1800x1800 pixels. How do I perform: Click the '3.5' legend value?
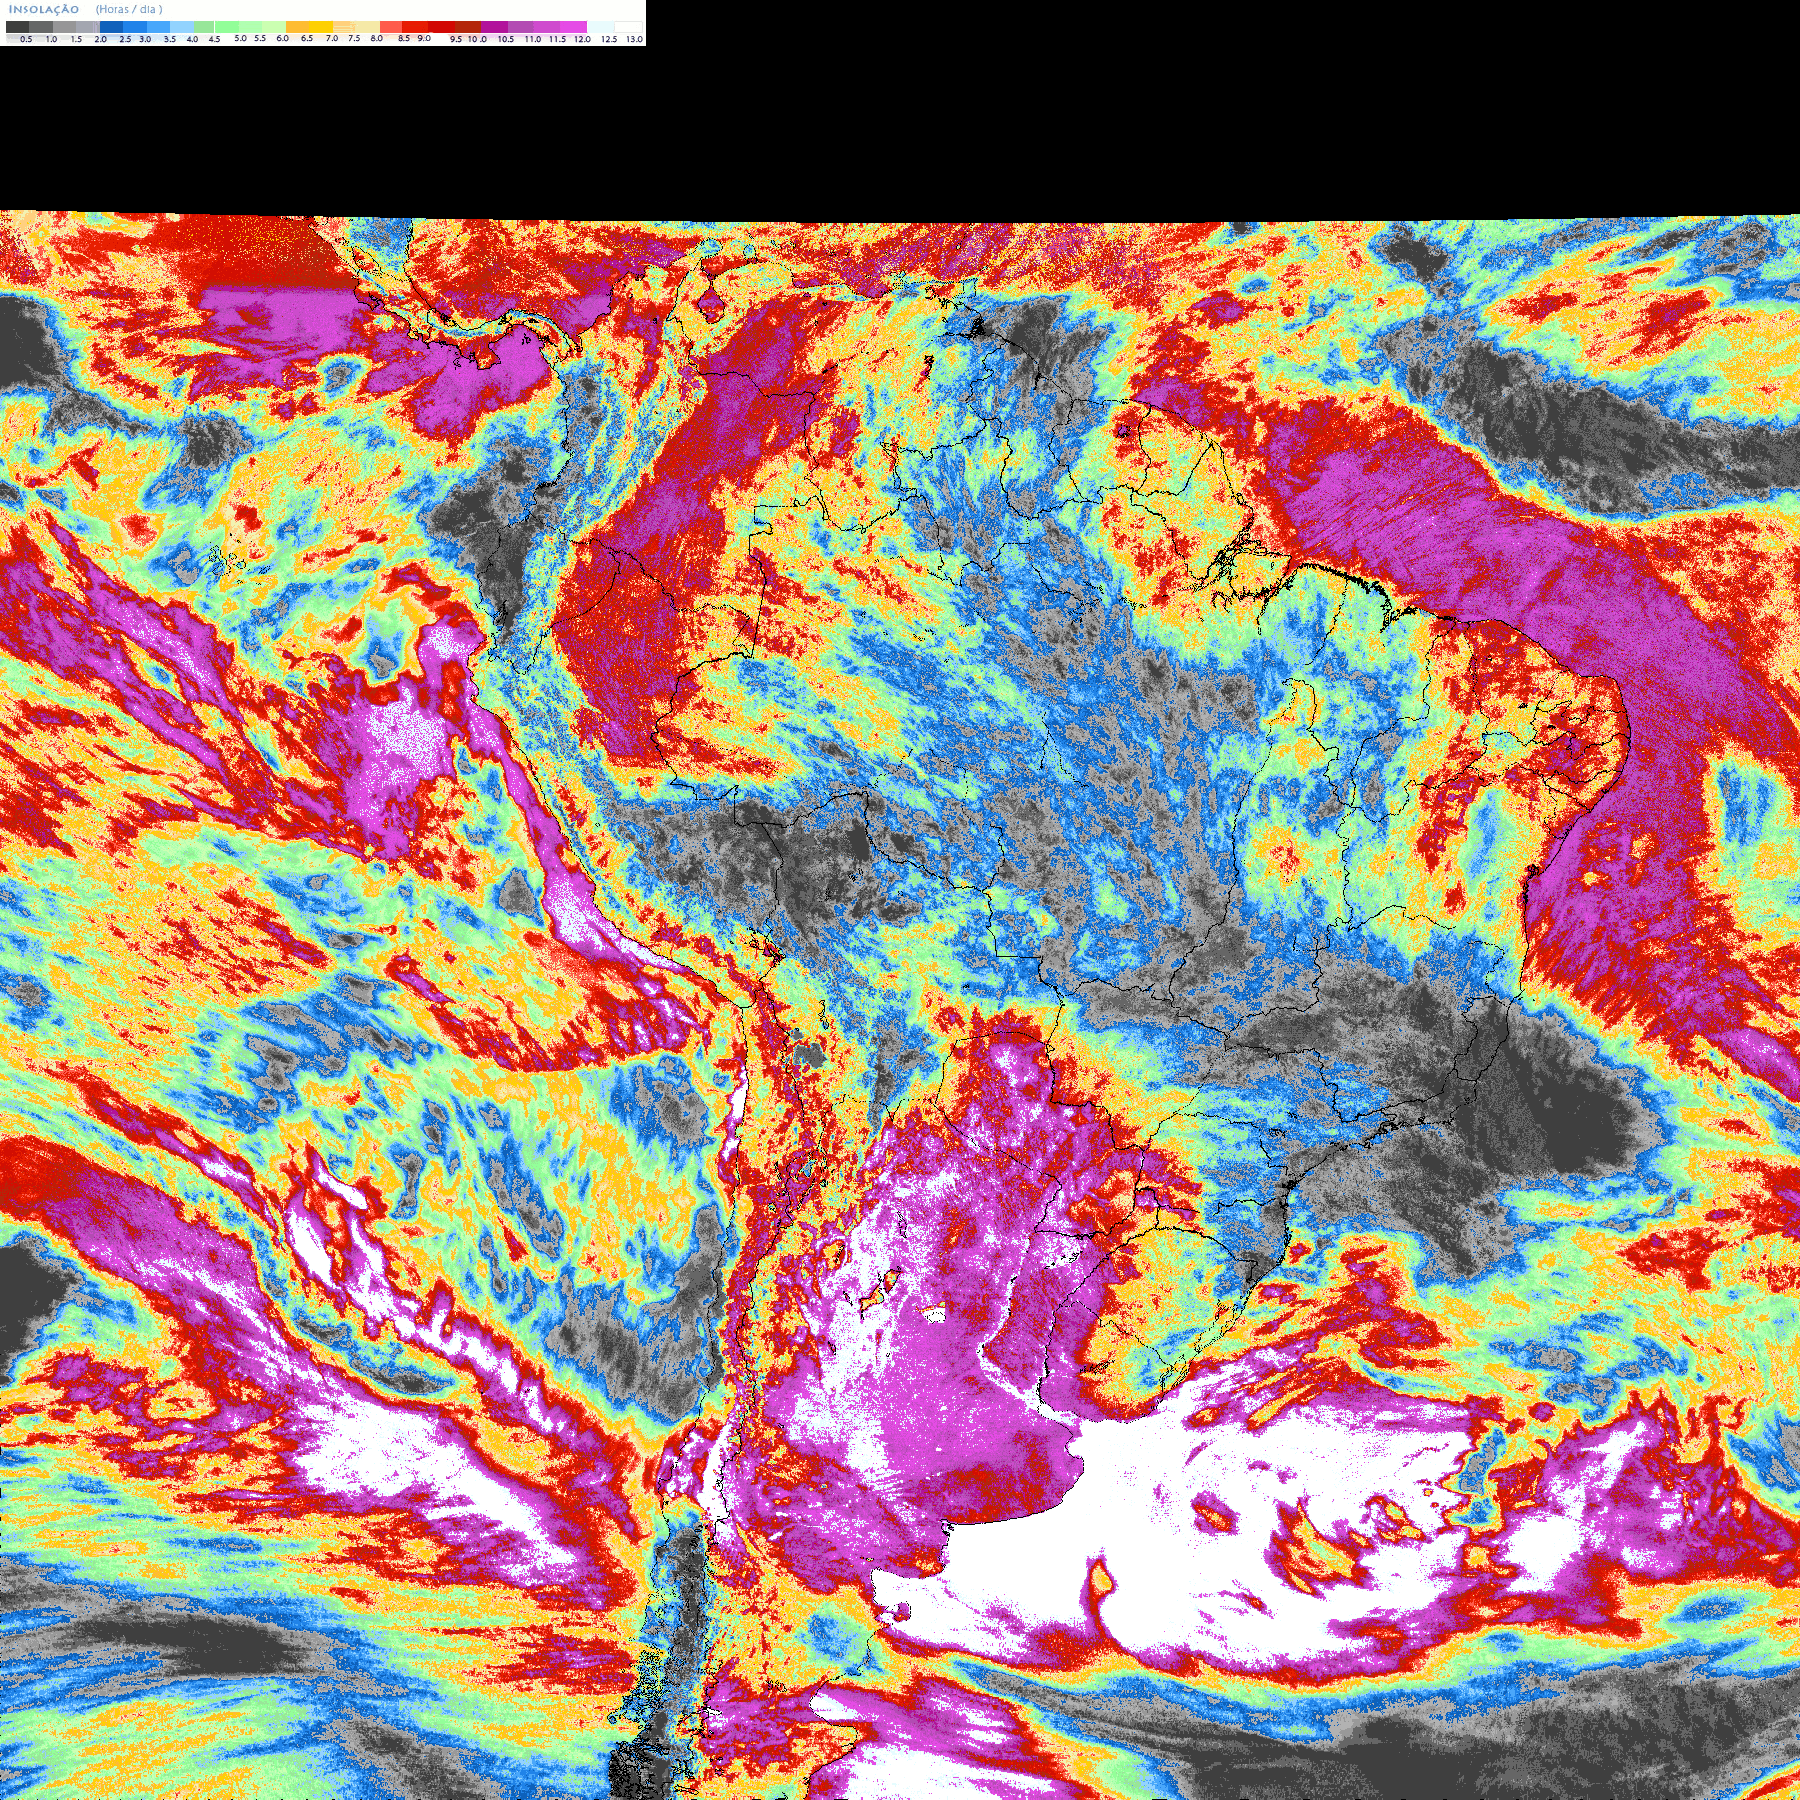coord(170,39)
